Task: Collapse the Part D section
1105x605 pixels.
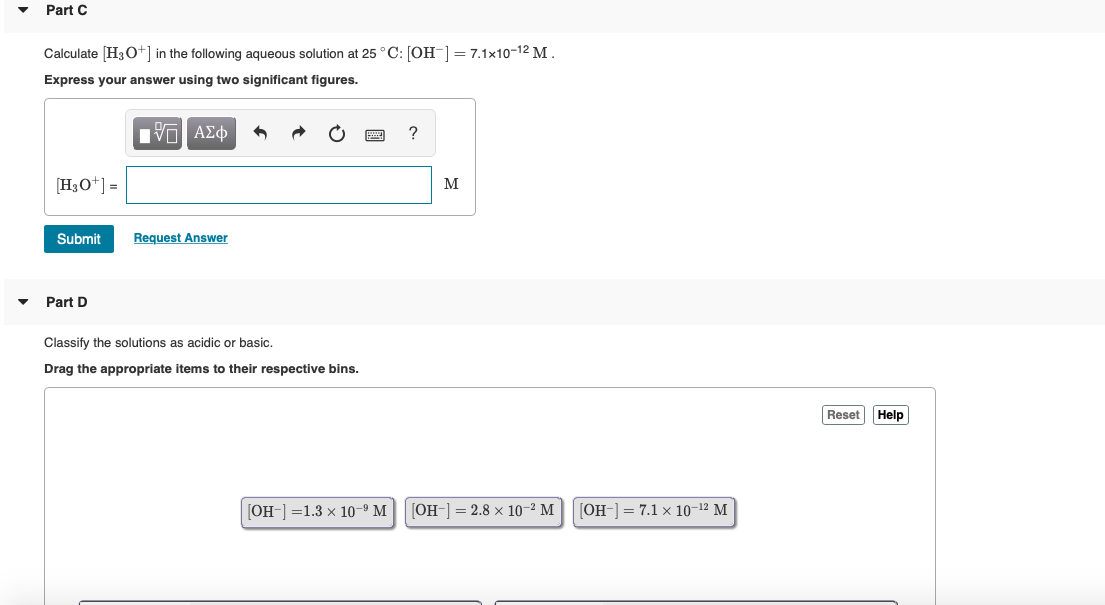Action: (22, 302)
